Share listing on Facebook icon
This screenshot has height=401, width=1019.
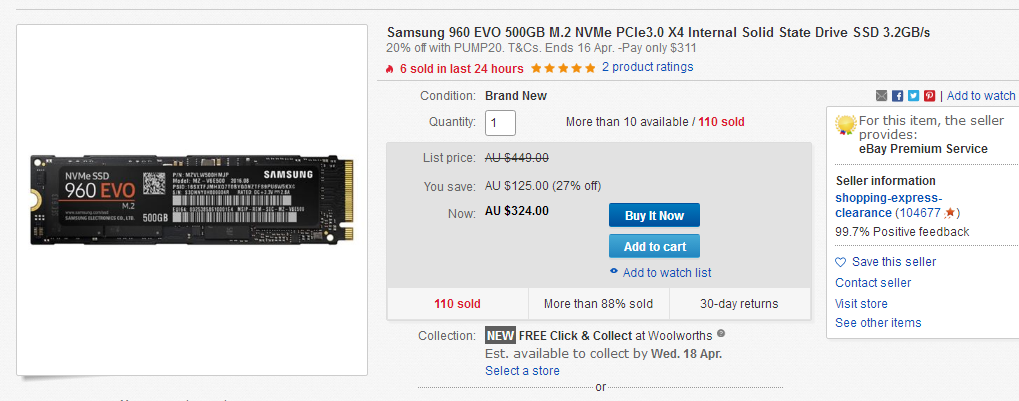[x=897, y=96]
